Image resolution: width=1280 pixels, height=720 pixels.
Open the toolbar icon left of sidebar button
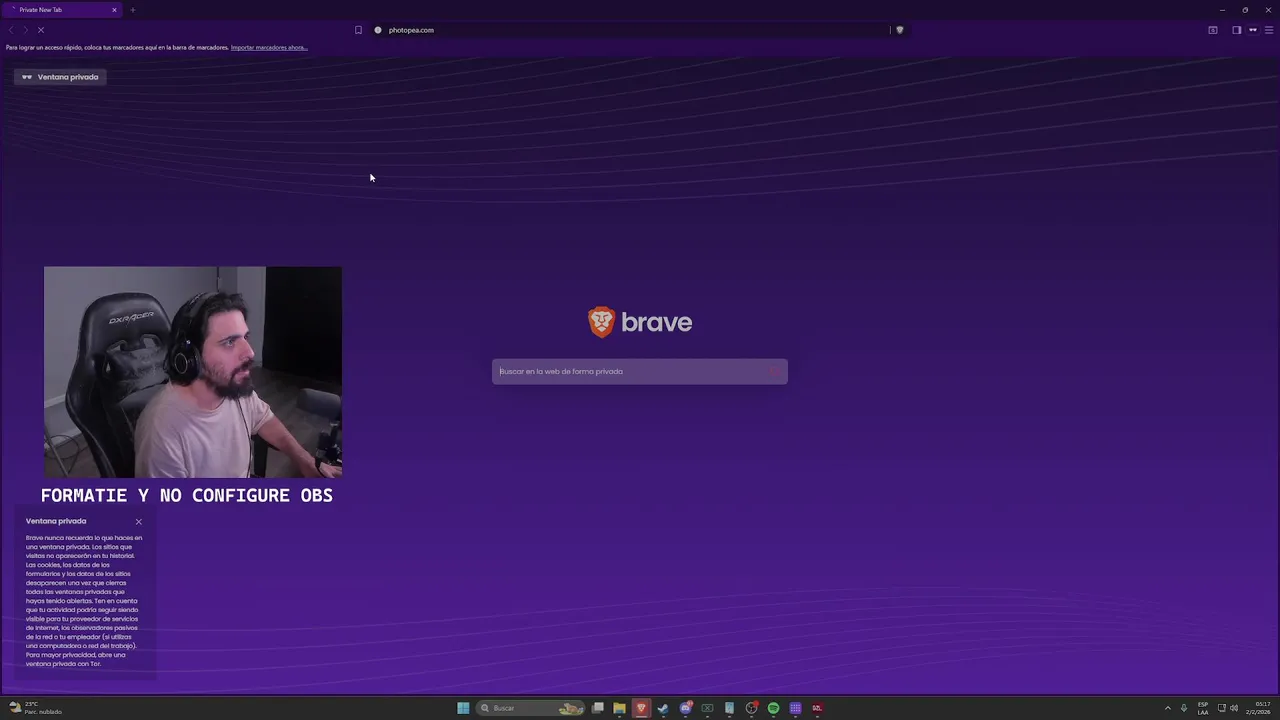coord(1213,30)
